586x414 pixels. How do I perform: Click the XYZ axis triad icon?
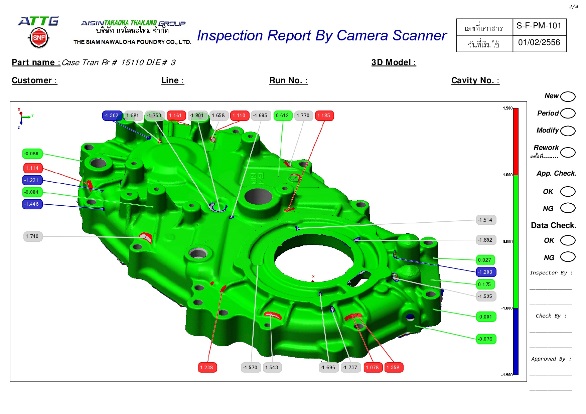[24, 118]
